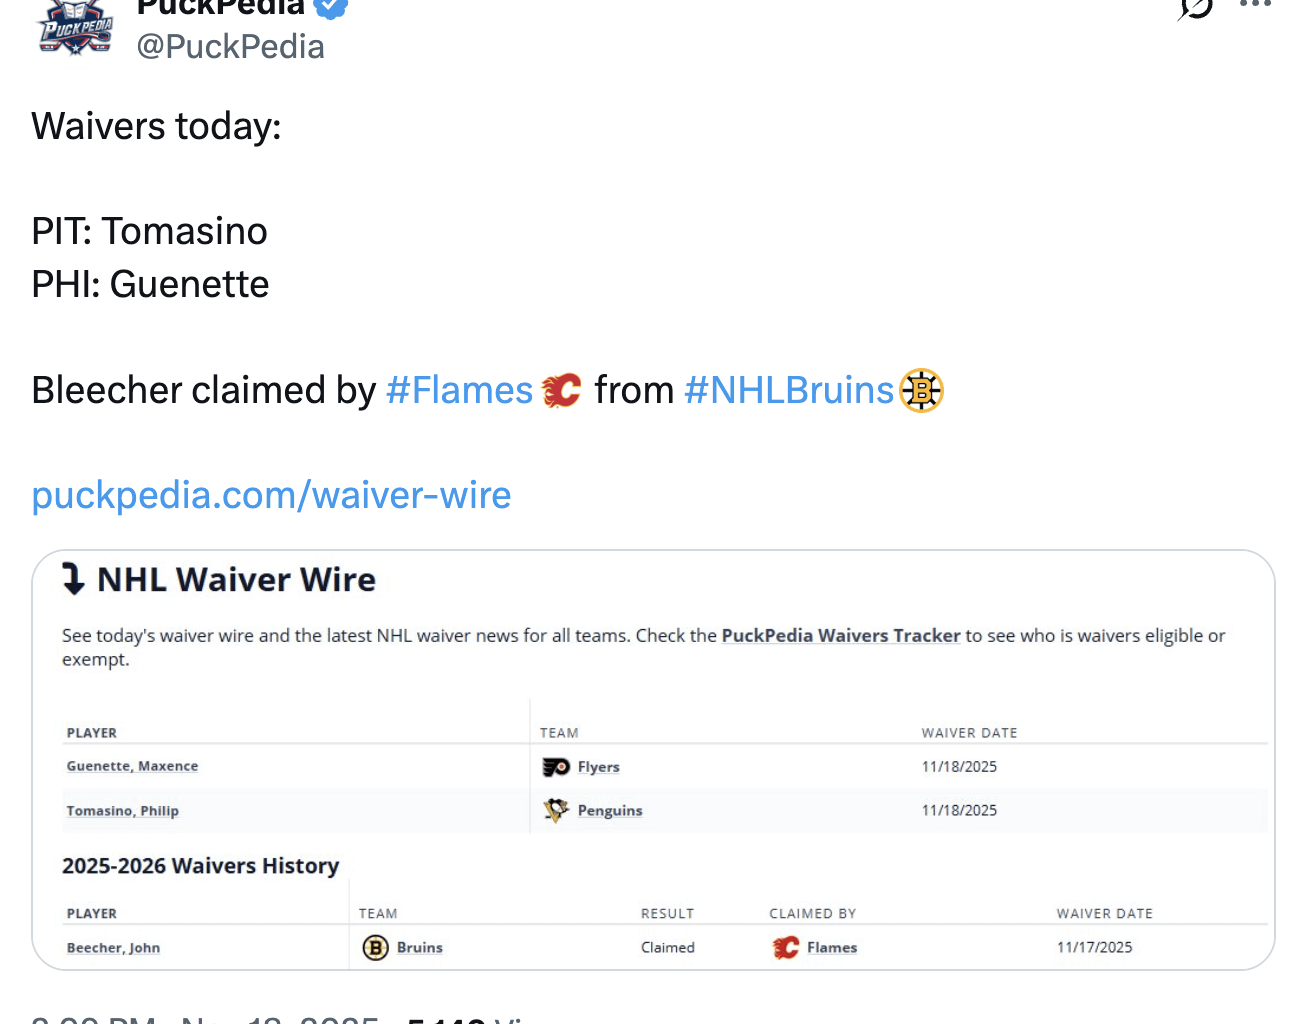Click the Bruins logo in Waivers History

click(375, 947)
